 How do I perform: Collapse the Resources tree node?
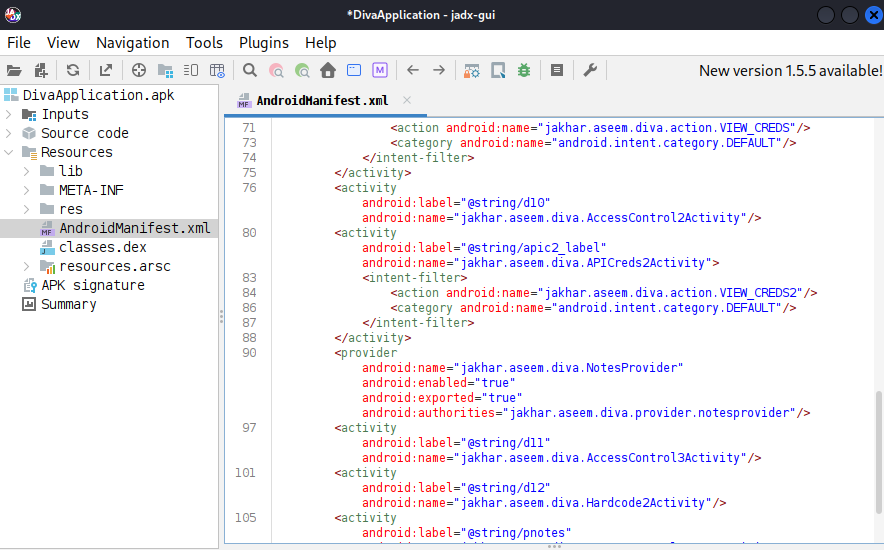(8, 152)
